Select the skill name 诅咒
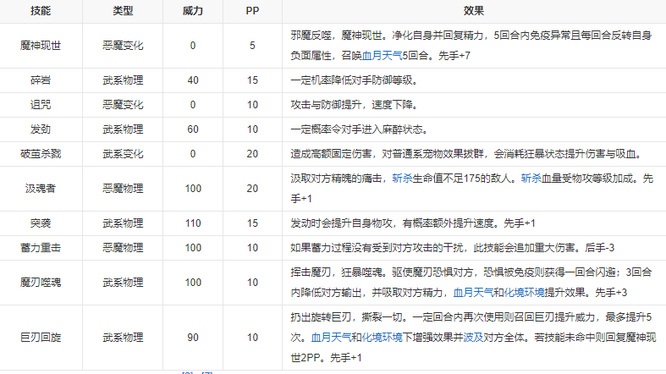 (41, 105)
